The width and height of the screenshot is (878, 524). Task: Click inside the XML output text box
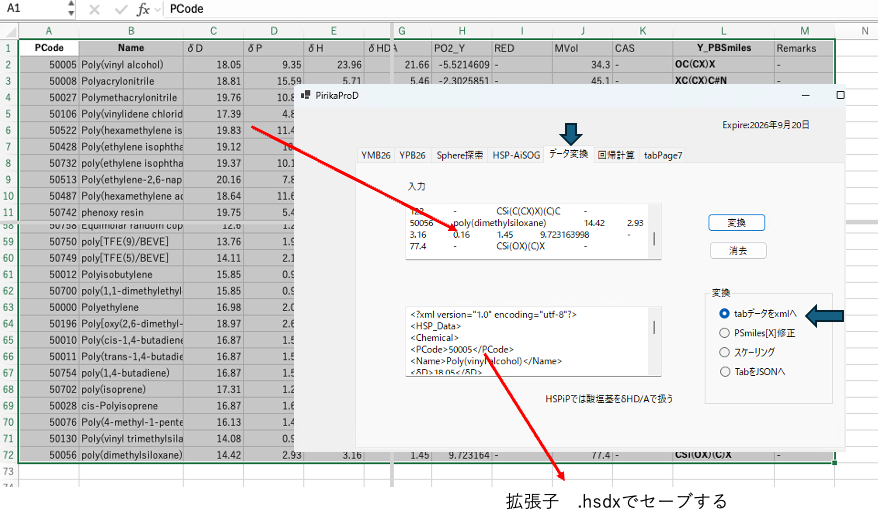pos(525,340)
